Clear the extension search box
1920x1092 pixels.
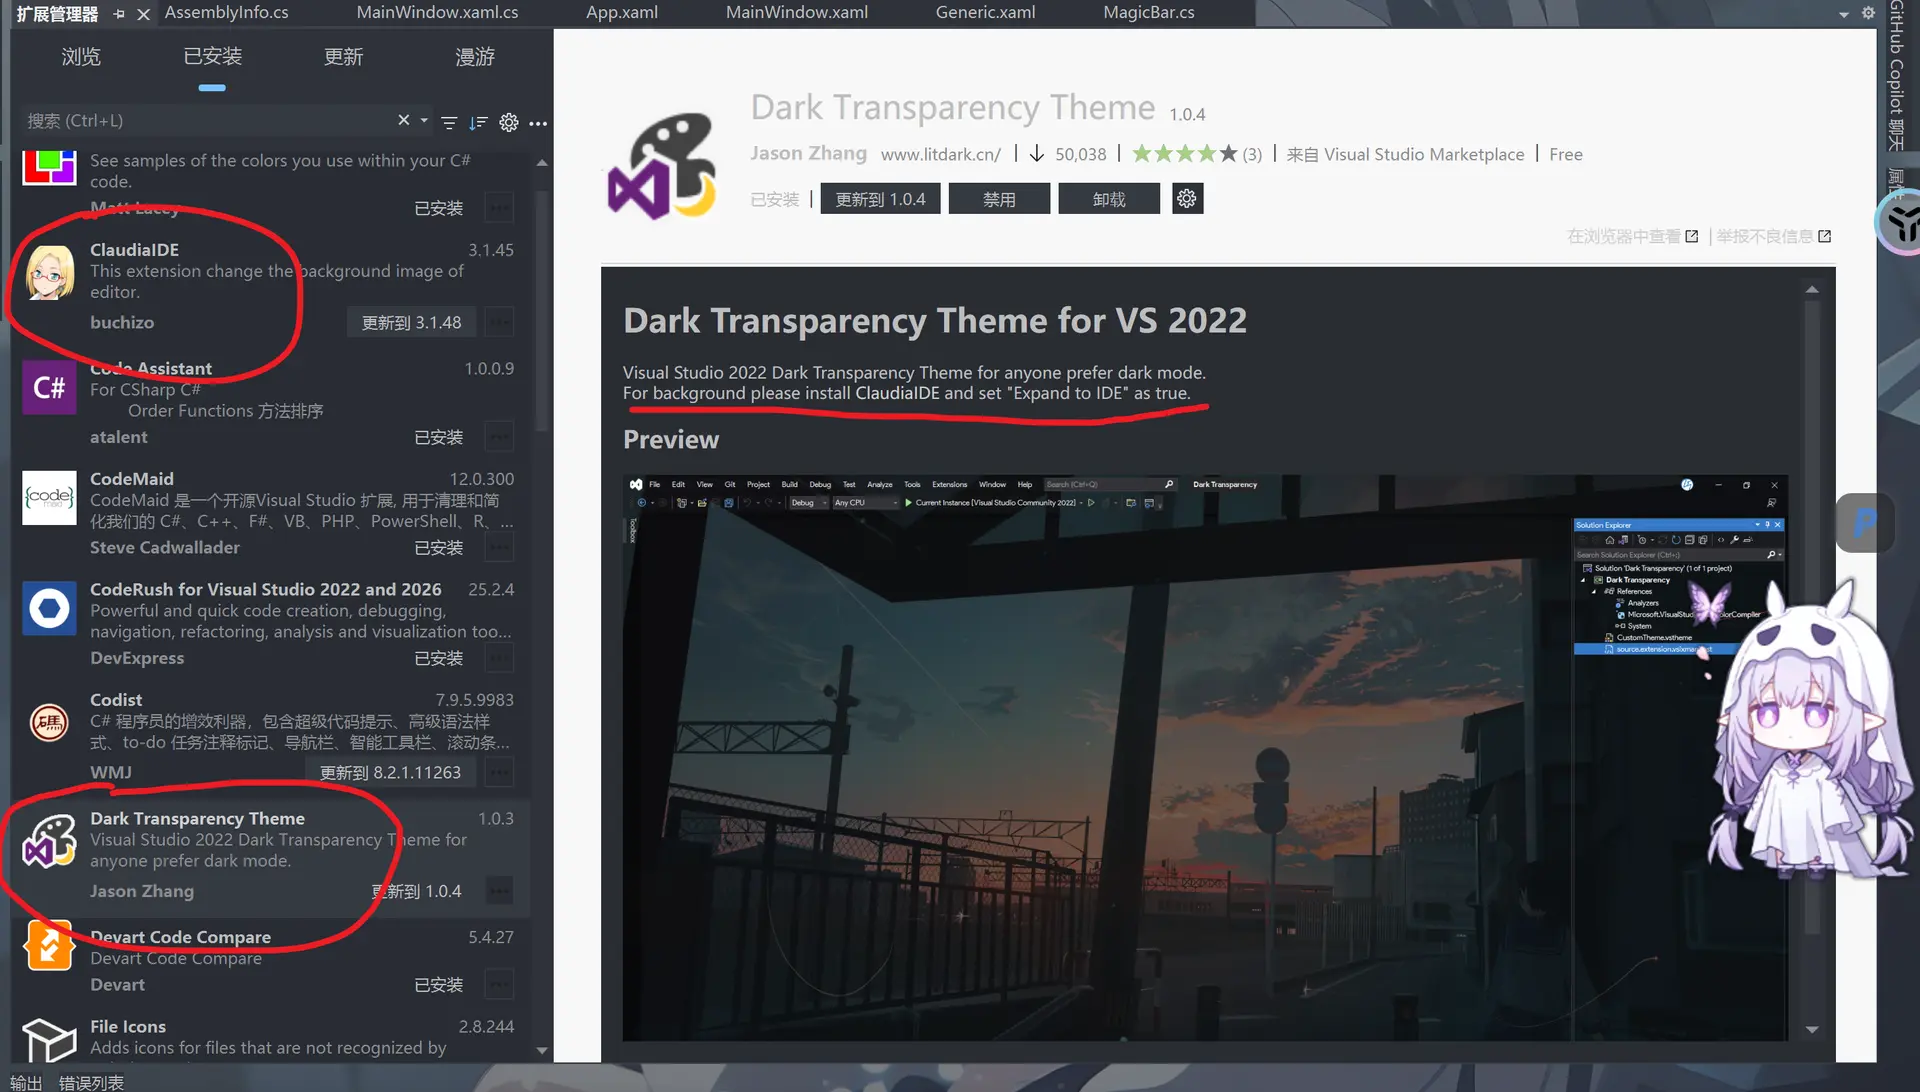coord(403,120)
